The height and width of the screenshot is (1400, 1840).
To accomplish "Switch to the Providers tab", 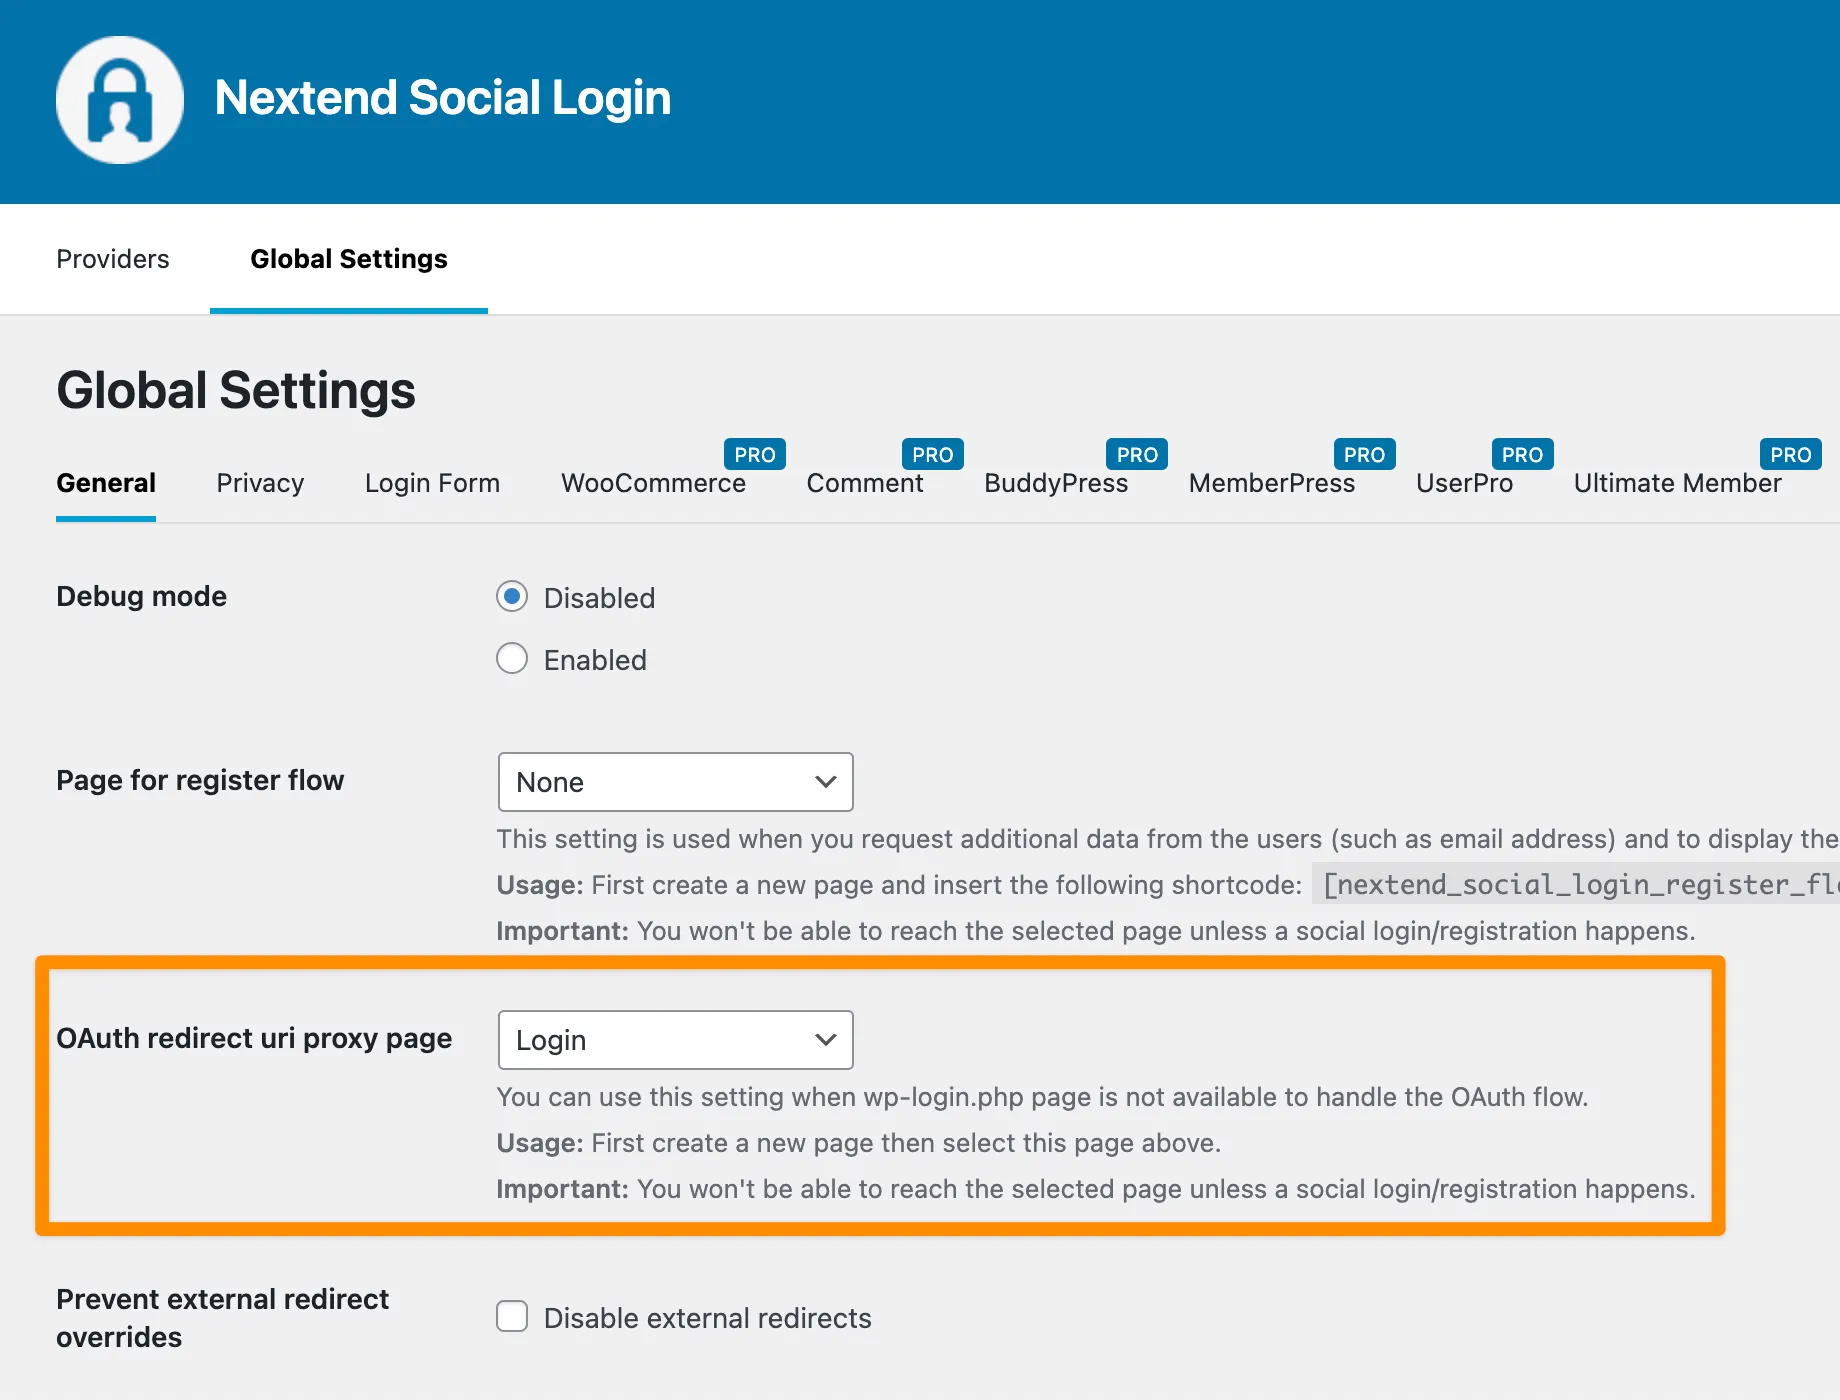I will coord(113,259).
